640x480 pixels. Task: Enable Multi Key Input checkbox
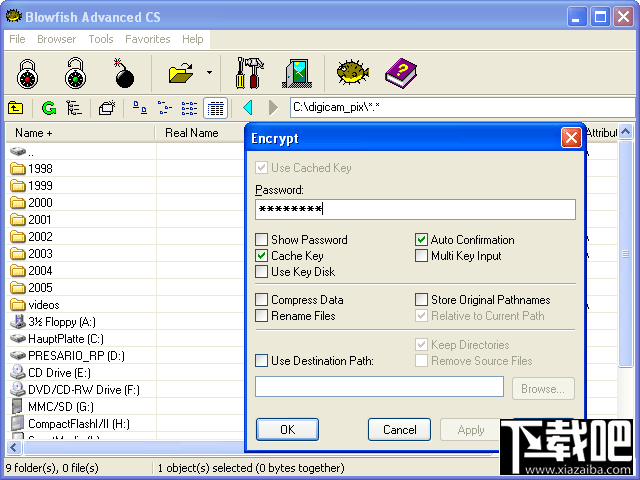tap(421, 256)
